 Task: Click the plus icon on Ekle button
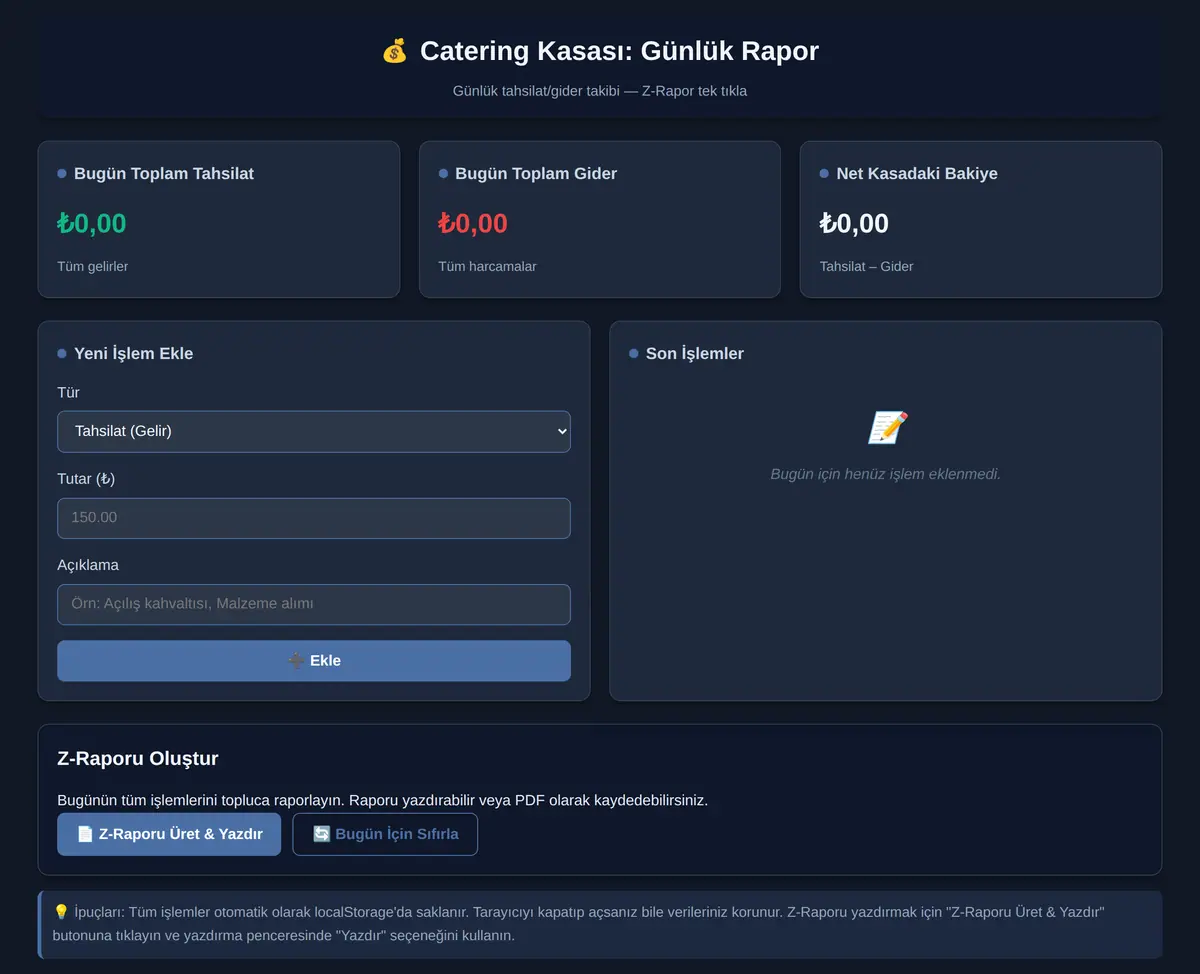tap(296, 661)
